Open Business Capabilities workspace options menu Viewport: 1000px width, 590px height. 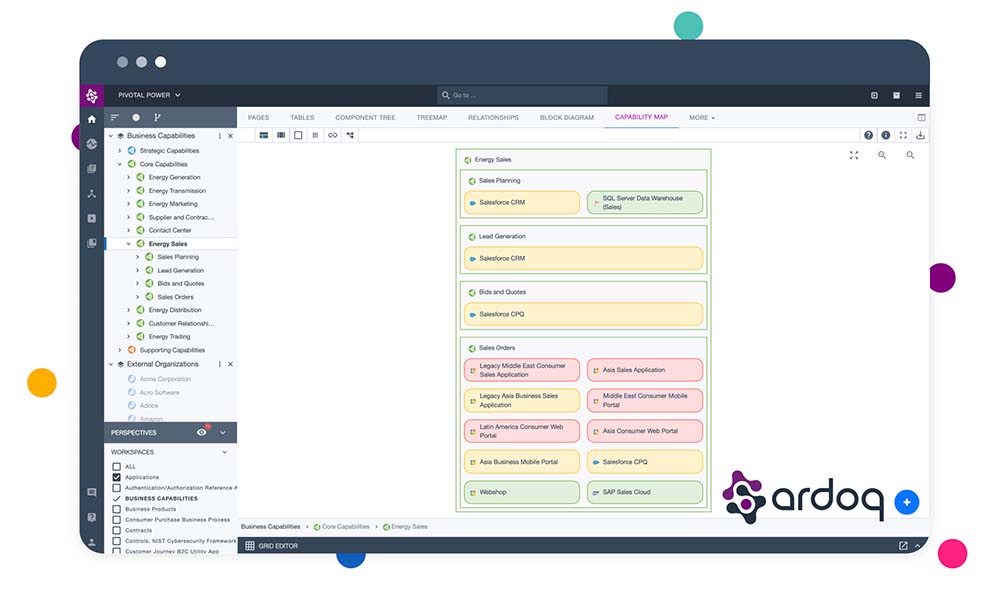pos(219,136)
